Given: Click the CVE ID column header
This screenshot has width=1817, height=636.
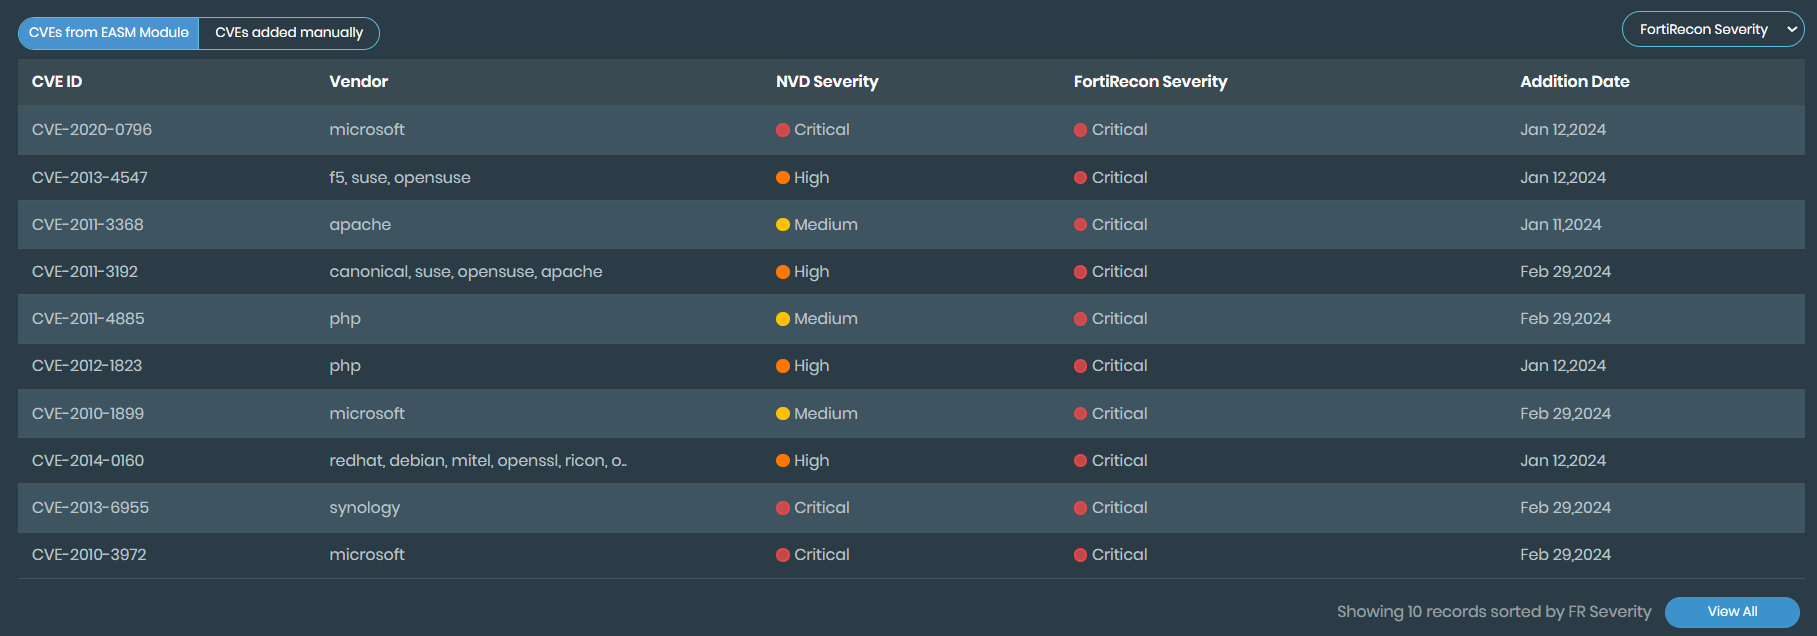Looking at the screenshot, I should pyautogui.click(x=57, y=82).
